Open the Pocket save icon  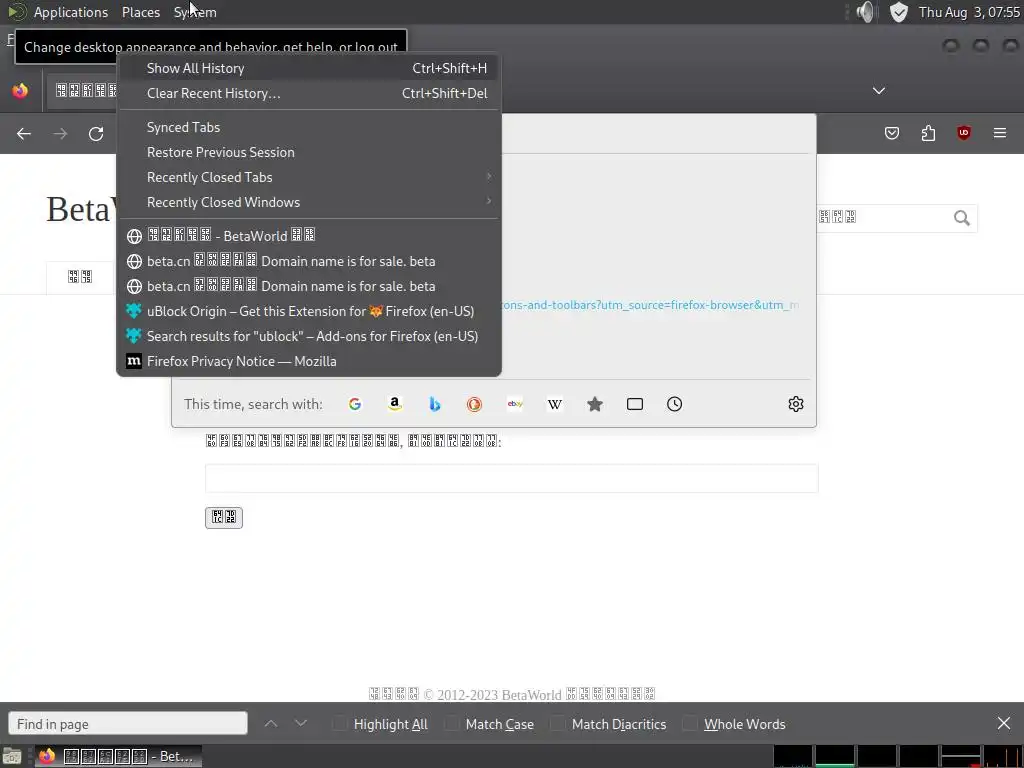[892, 133]
